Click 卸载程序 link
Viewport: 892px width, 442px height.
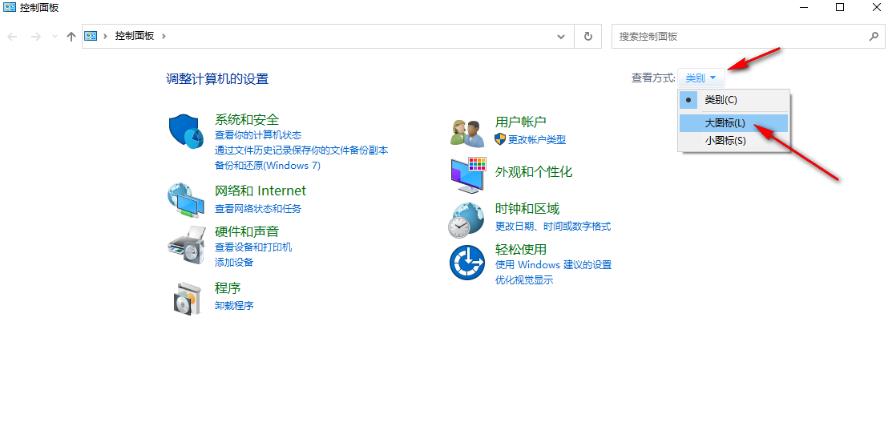(234, 305)
